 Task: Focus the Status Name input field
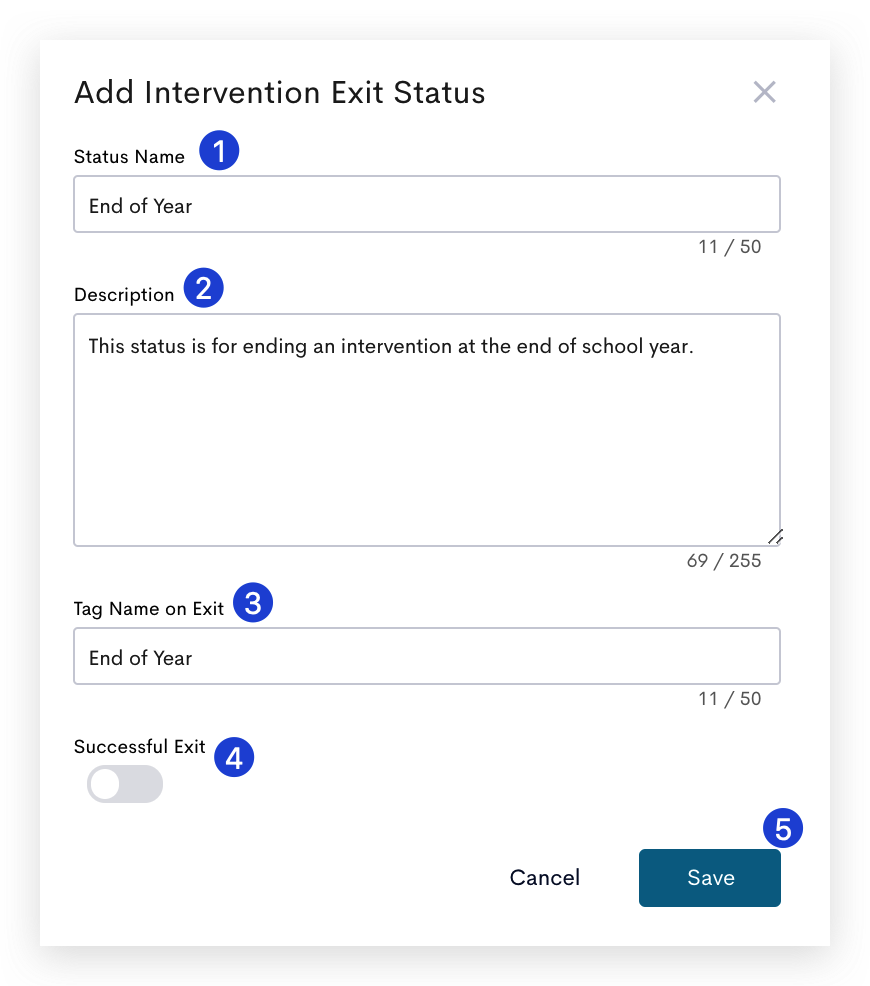click(x=427, y=204)
